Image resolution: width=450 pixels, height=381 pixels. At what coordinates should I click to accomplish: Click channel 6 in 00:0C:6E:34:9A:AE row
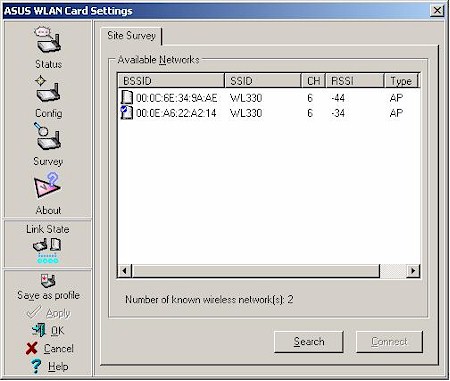click(310, 98)
